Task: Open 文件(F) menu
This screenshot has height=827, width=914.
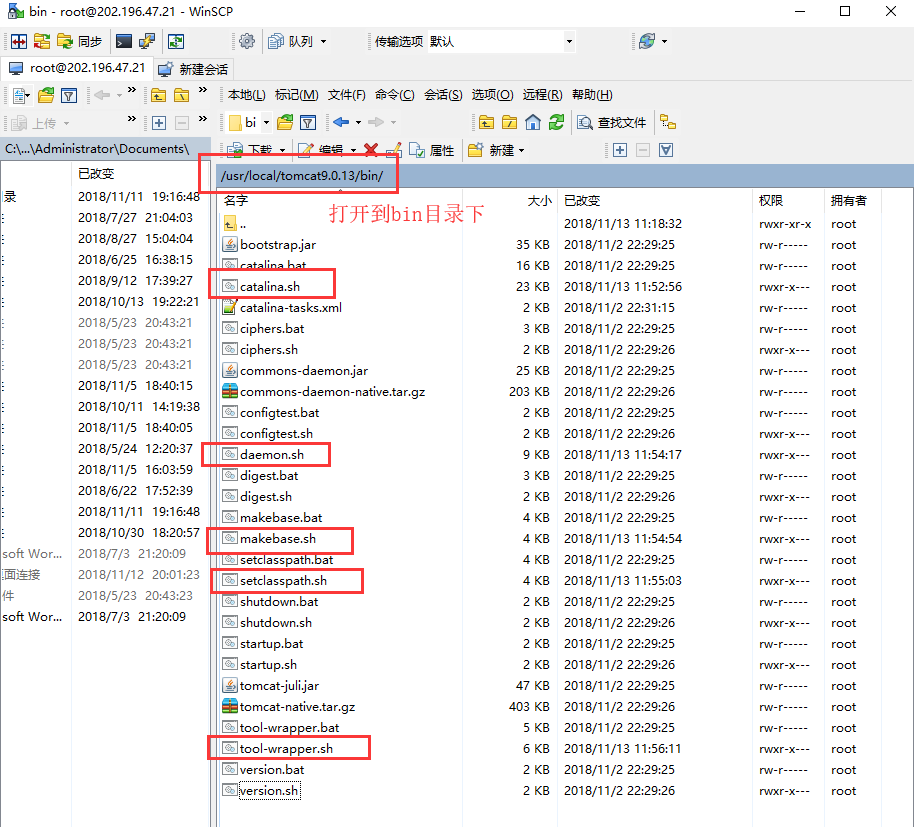Action: (x=346, y=94)
